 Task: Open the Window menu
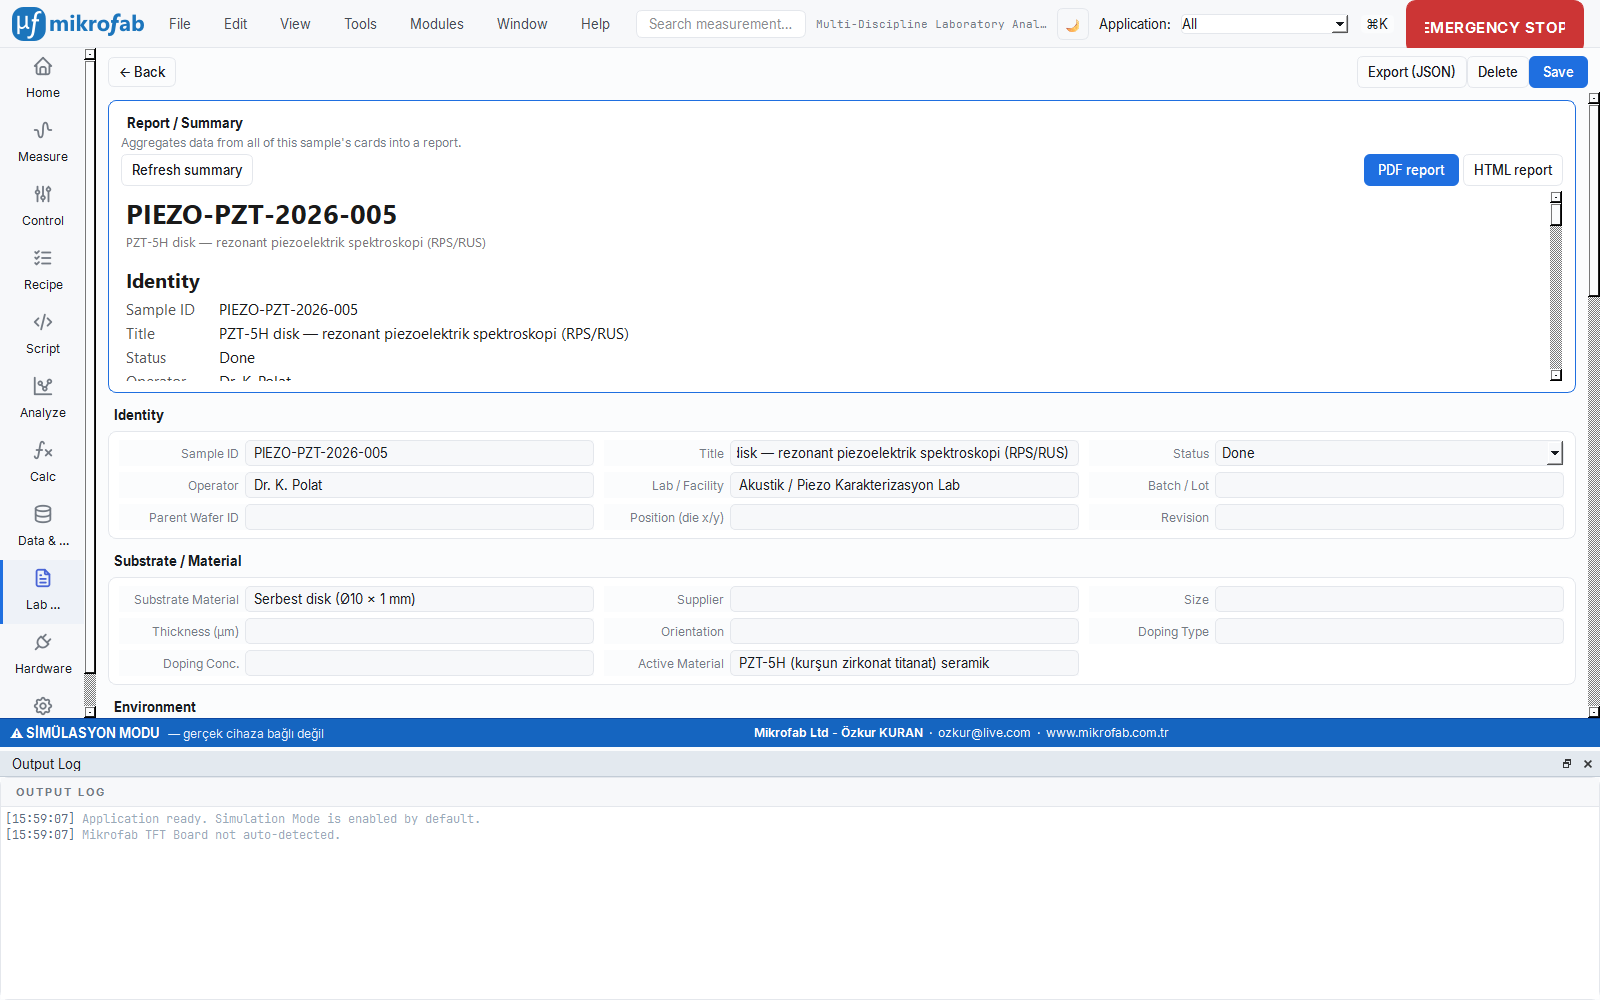pyautogui.click(x=522, y=24)
